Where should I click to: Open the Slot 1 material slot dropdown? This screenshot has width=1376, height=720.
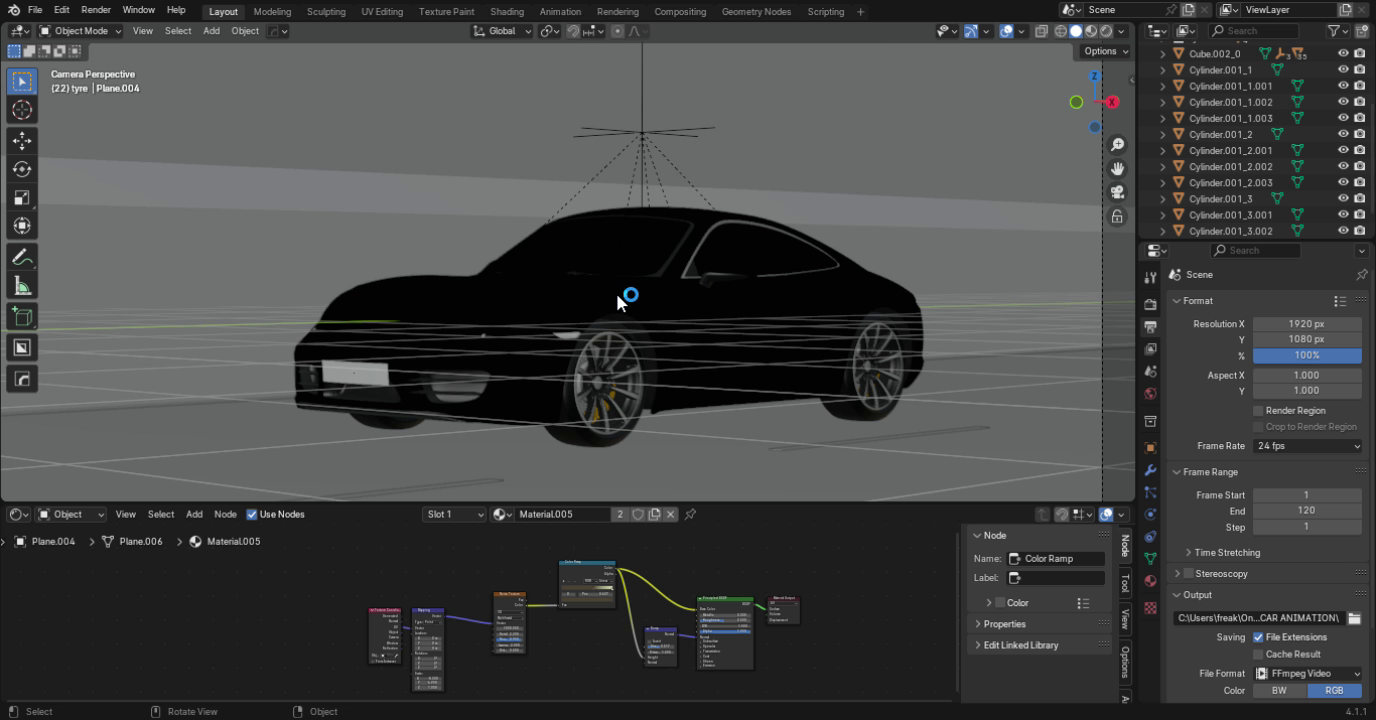[455, 514]
